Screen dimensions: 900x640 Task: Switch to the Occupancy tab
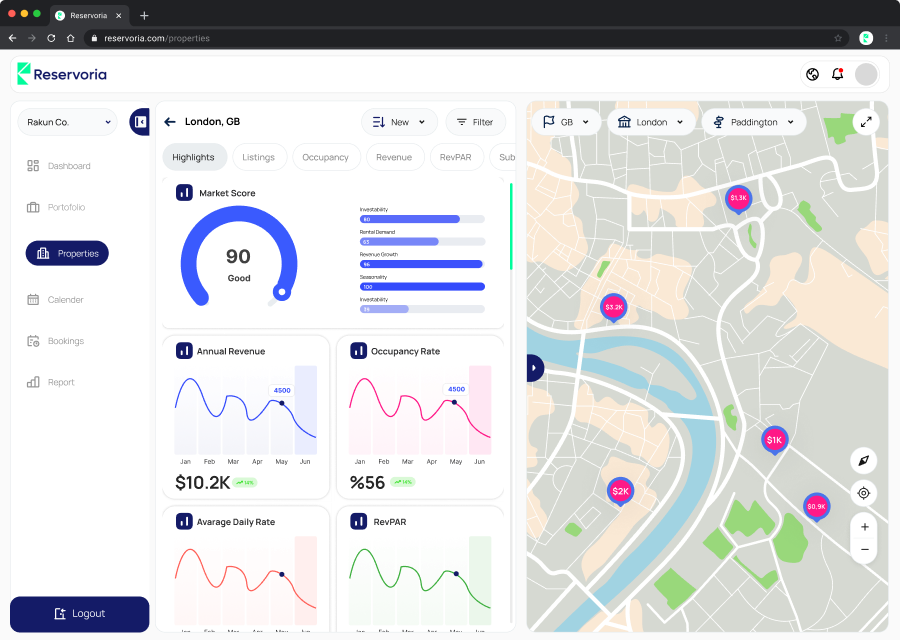[326, 157]
